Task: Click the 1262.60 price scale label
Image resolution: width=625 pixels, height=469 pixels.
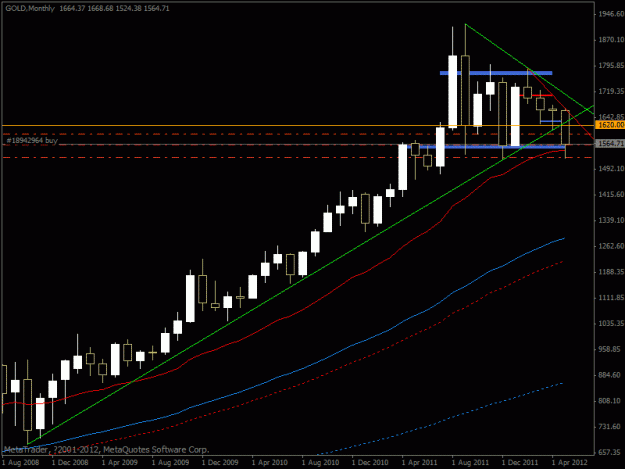Action: click(611, 246)
